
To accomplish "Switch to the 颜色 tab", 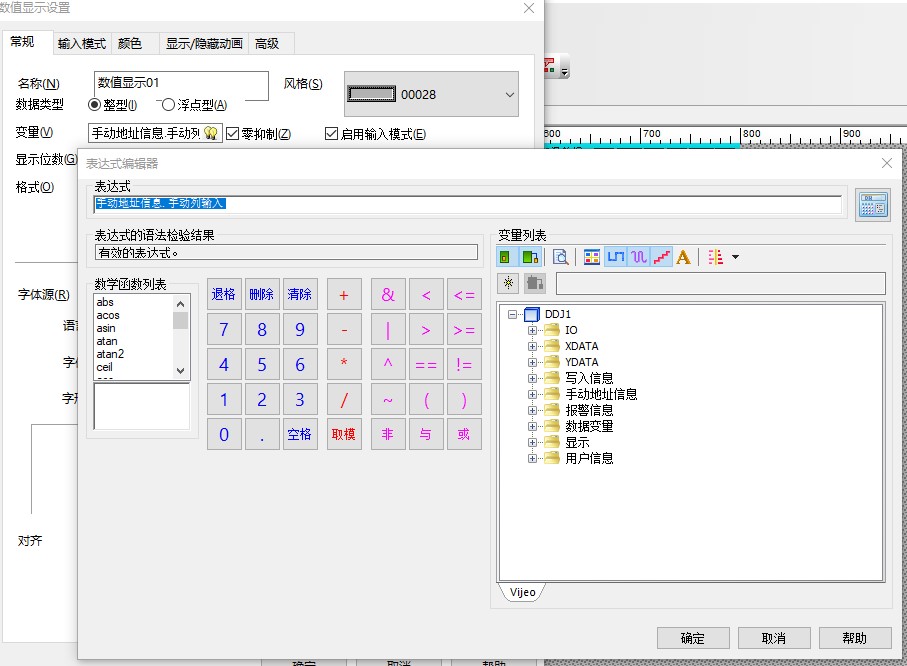I will click(130, 43).
